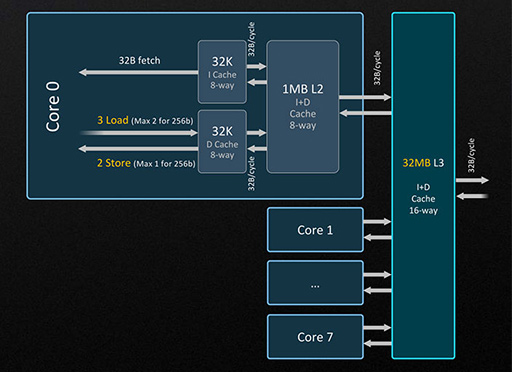Click the right arrow from Core 1 to L3
This screenshot has width=512, height=372.
[377, 222]
